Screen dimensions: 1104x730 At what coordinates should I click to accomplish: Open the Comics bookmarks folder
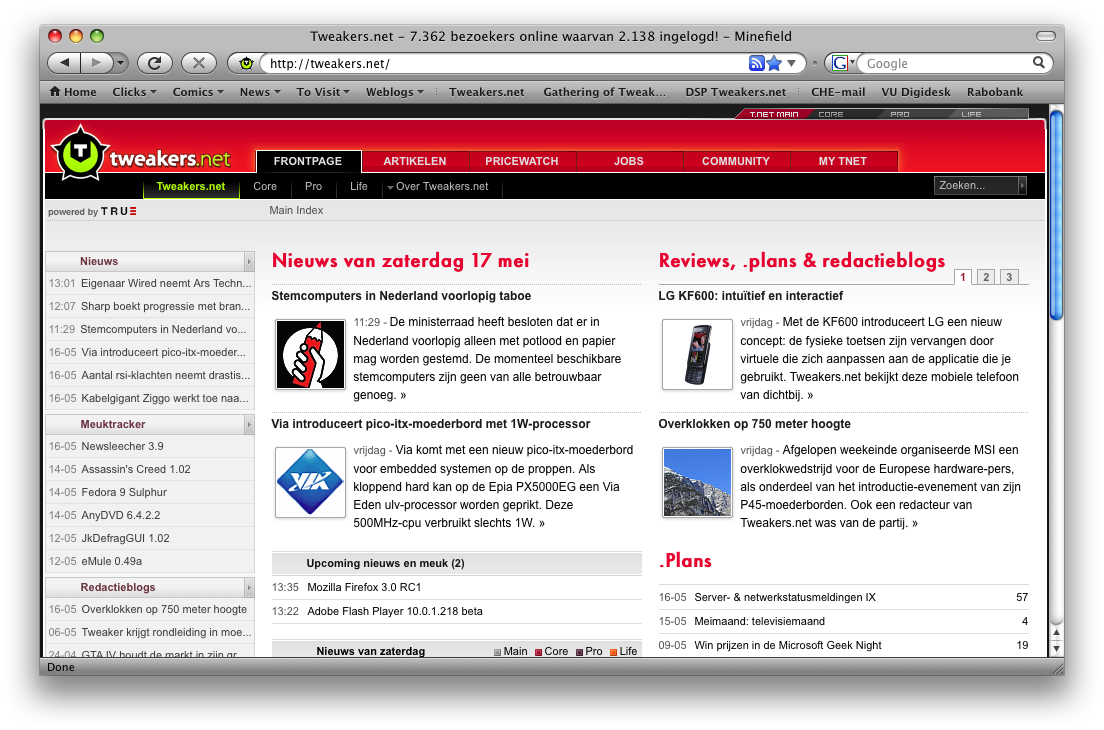(x=198, y=92)
